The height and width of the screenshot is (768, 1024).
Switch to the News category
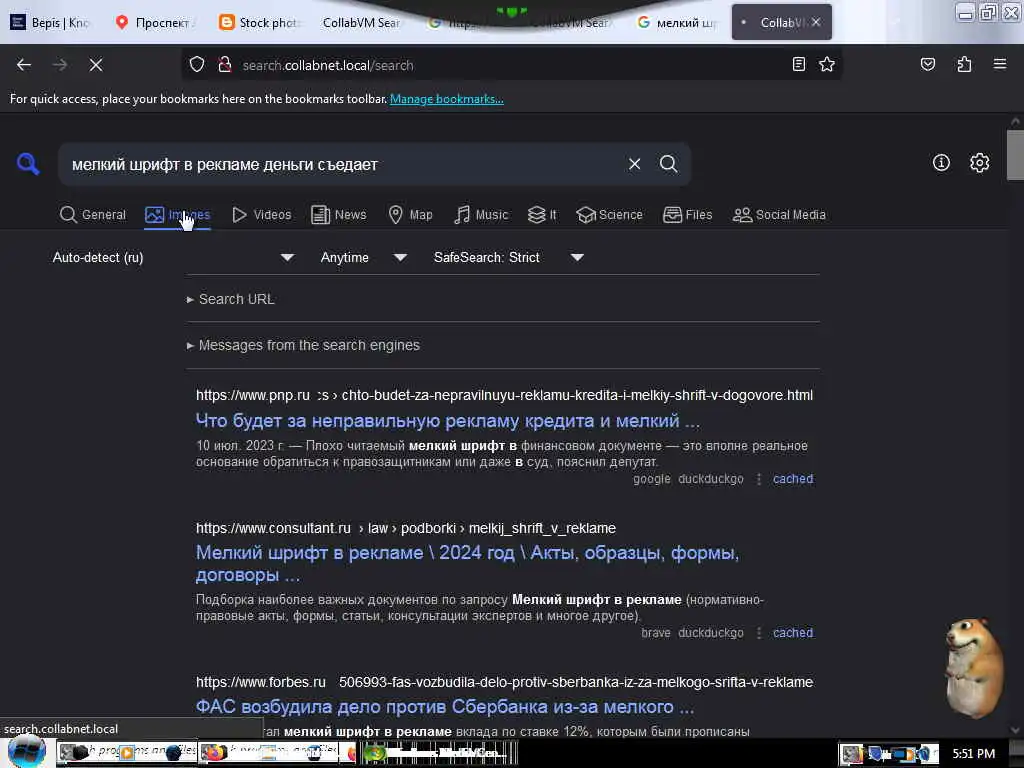point(339,215)
